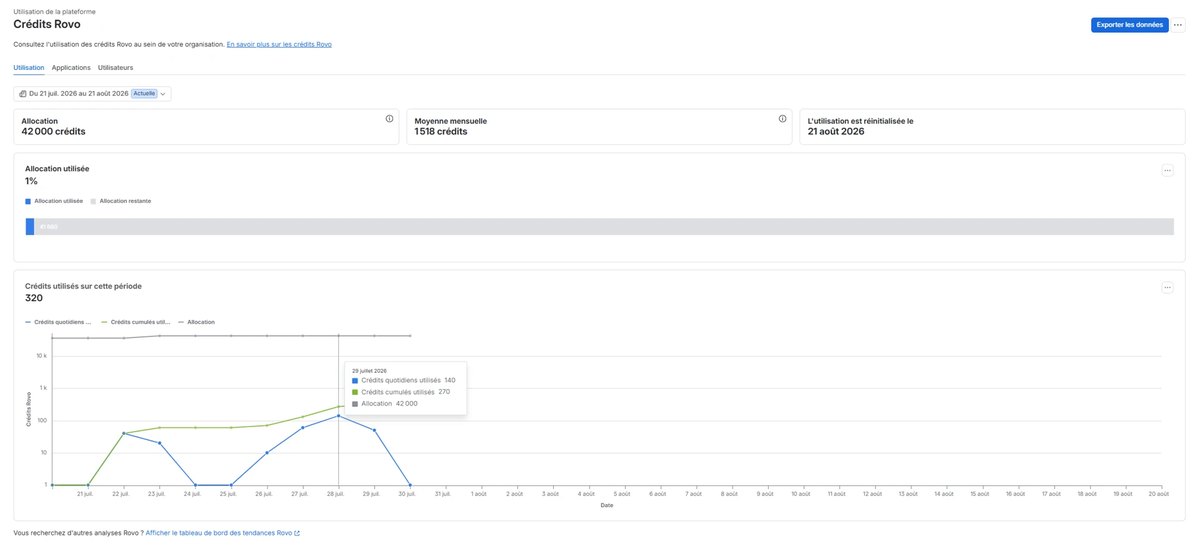1200x546 pixels.
Task: Click the Allocation utilisée blue legend swatch
Action: tap(29, 201)
